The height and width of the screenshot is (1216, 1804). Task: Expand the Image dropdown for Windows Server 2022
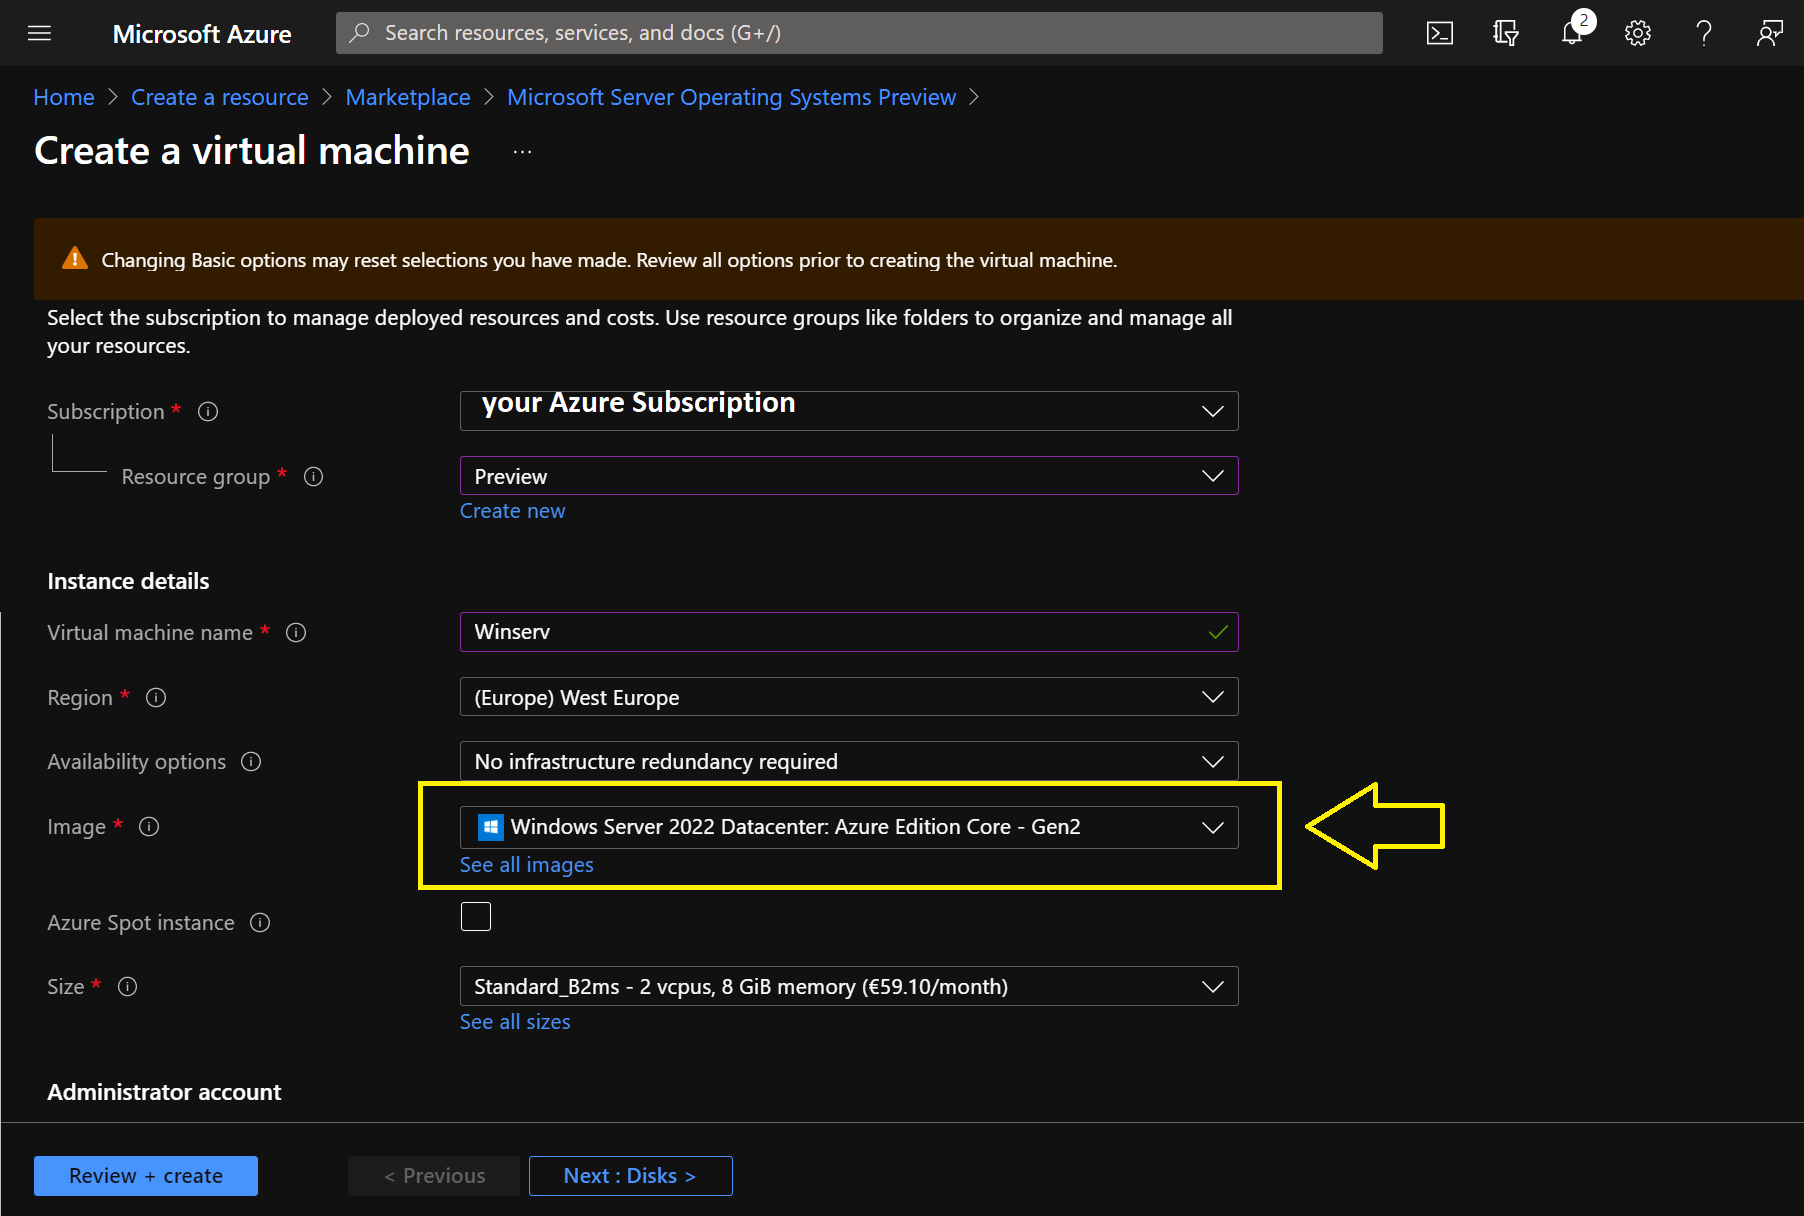(x=848, y=827)
